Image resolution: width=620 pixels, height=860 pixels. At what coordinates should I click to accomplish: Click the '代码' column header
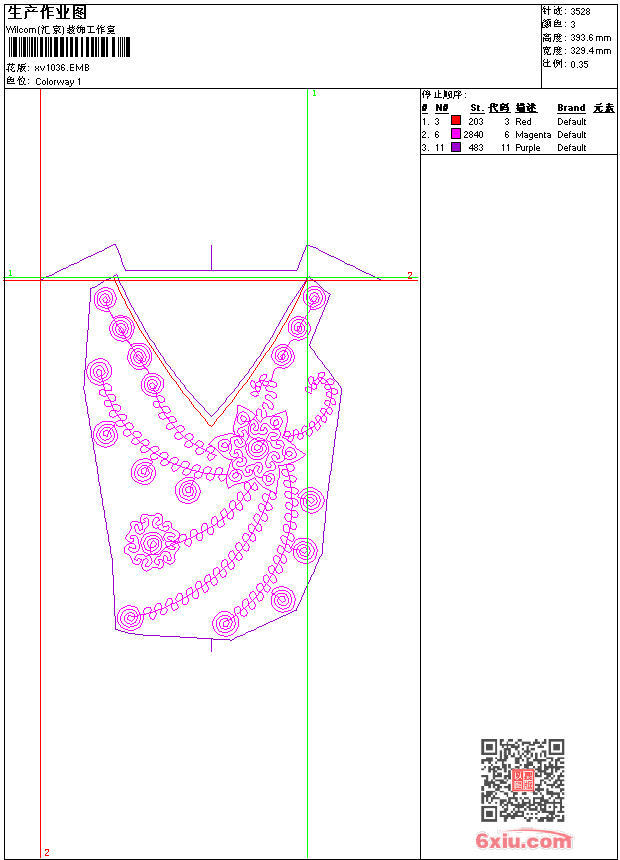(499, 108)
